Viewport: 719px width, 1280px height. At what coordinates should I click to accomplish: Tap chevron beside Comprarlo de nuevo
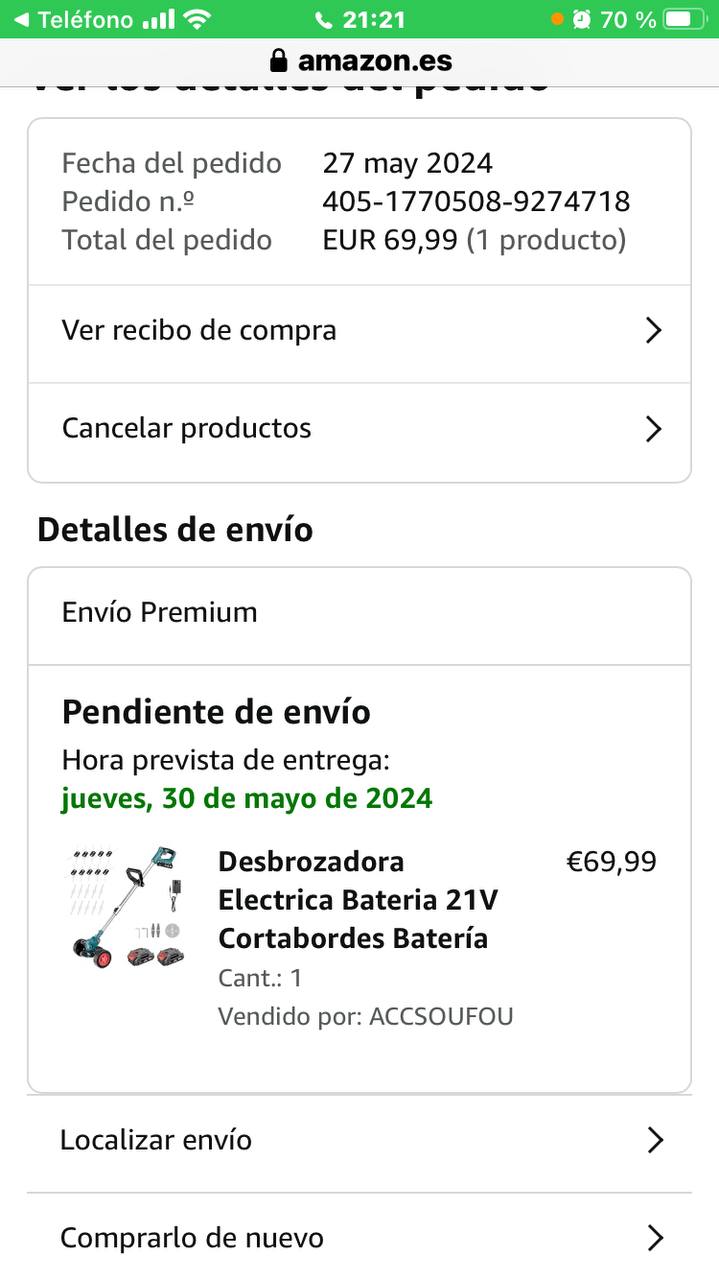click(x=655, y=1238)
